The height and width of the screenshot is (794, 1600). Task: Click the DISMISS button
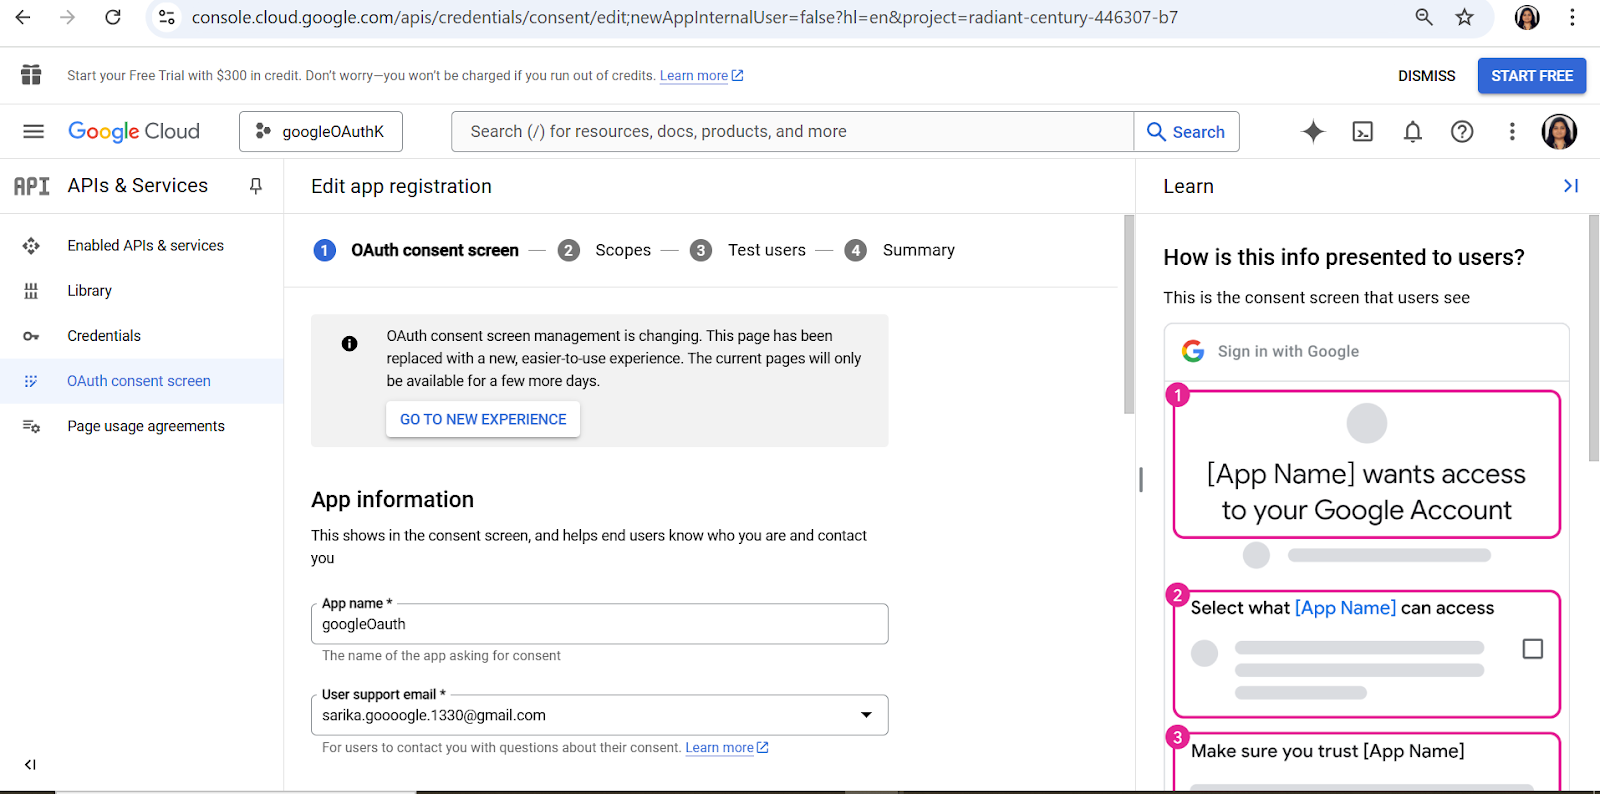coord(1426,76)
